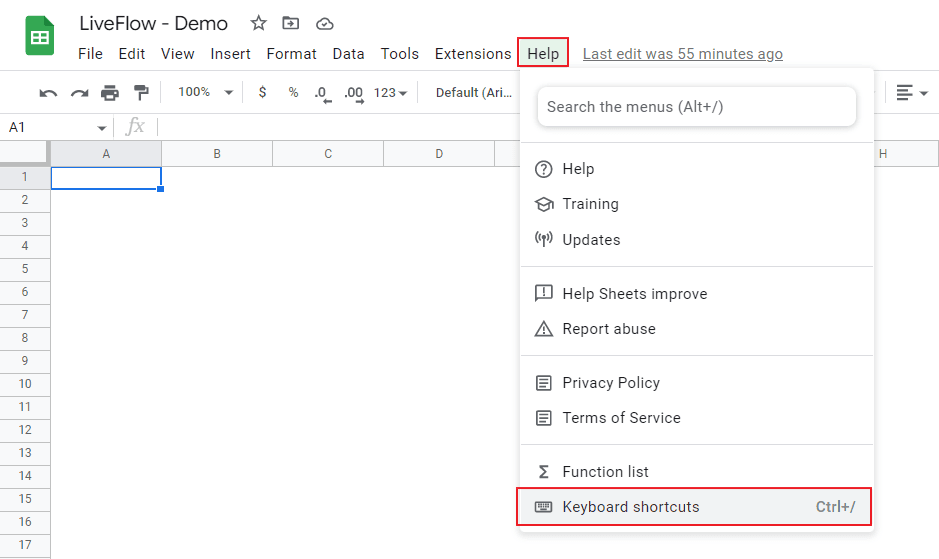Open Terms of Service menu entry
This screenshot has width=939, height=559.
point(696,418)
